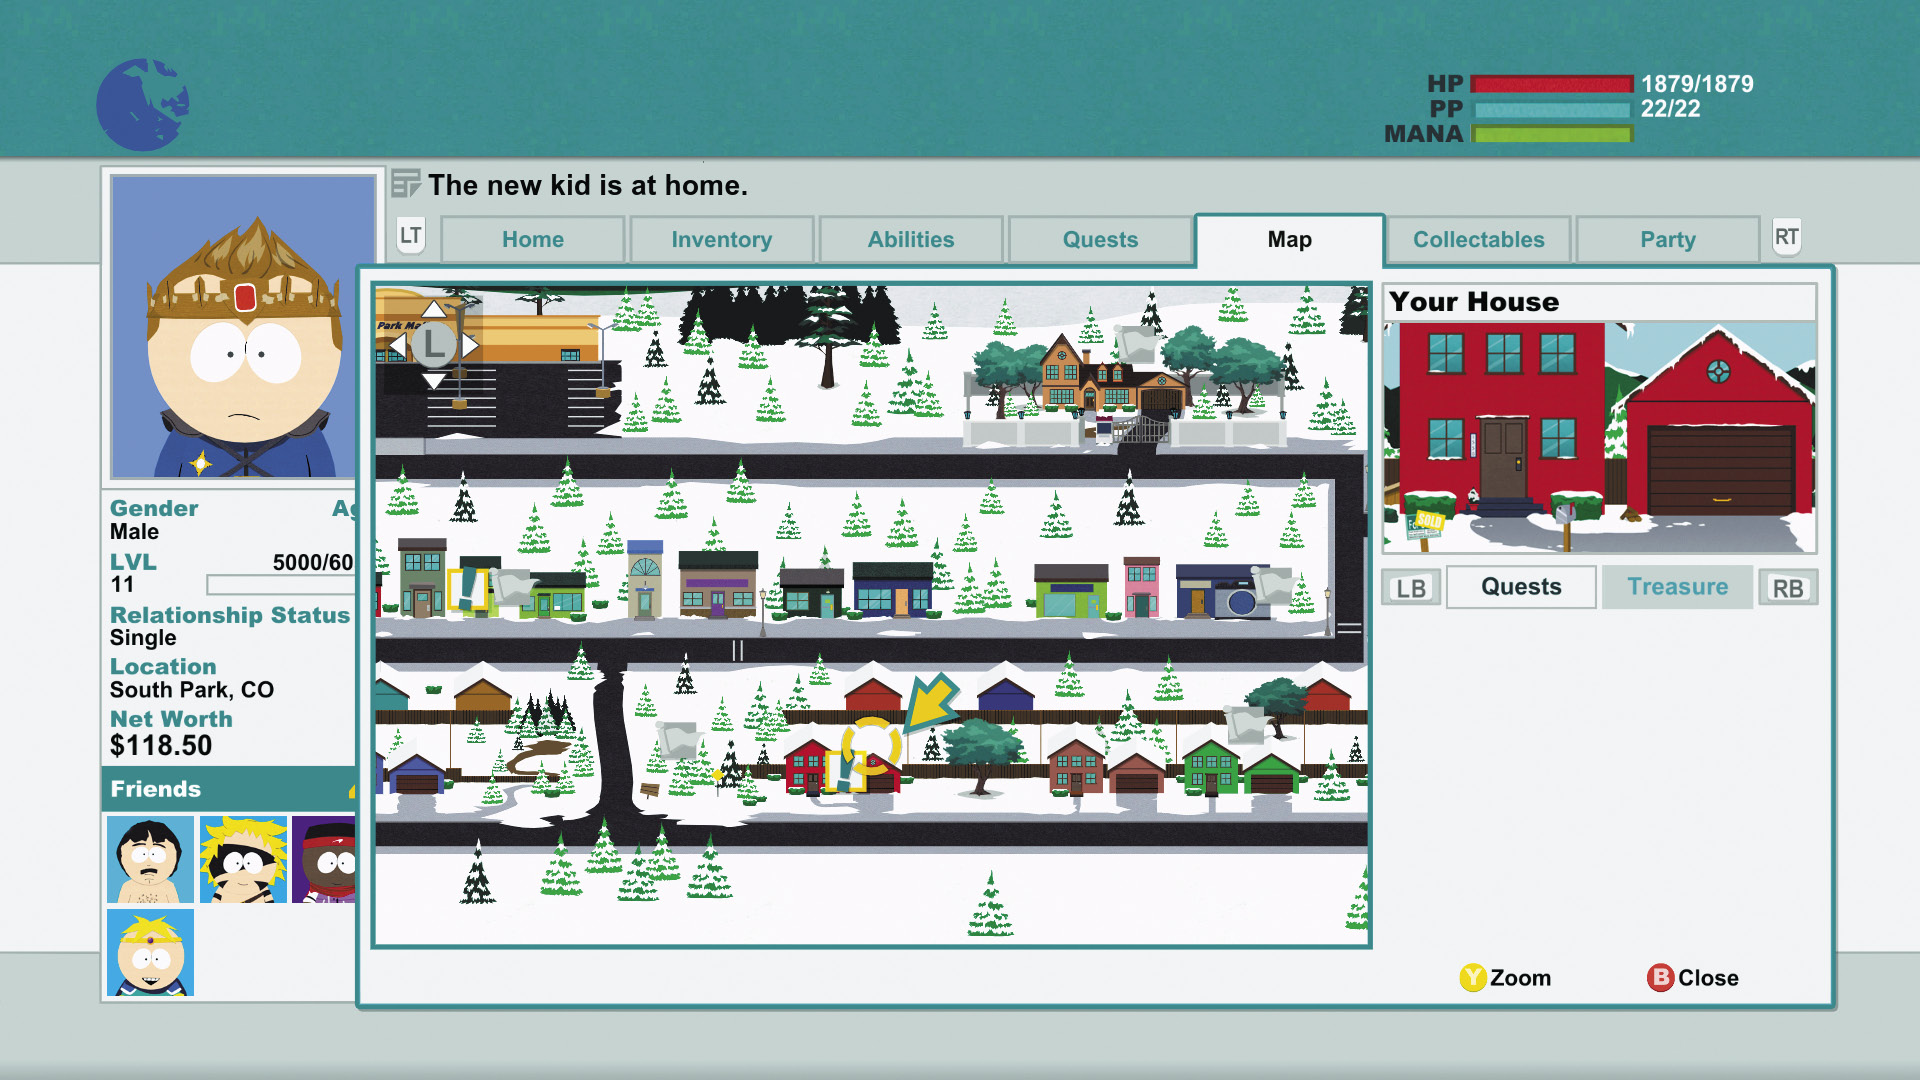Screen dimensions: 1920x1080
Task: Click the status text 'The new kid is at home.'
Action: 588,185
